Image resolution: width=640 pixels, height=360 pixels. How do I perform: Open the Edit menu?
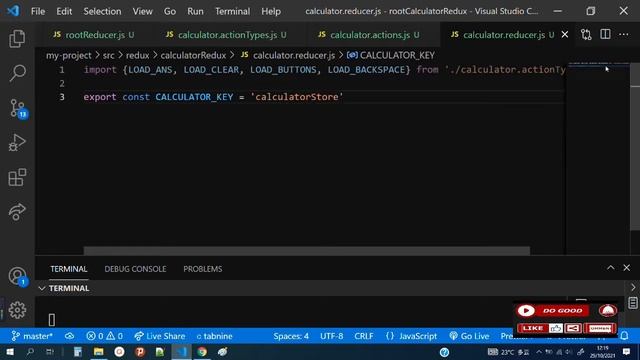pos(64,11)
